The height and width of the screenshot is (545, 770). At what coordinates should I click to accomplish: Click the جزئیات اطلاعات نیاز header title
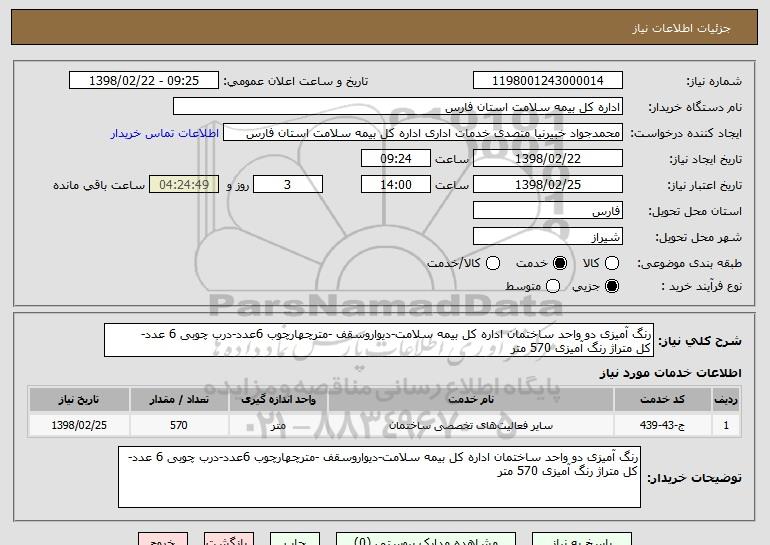pyautogui.click(x=682, y=28)
